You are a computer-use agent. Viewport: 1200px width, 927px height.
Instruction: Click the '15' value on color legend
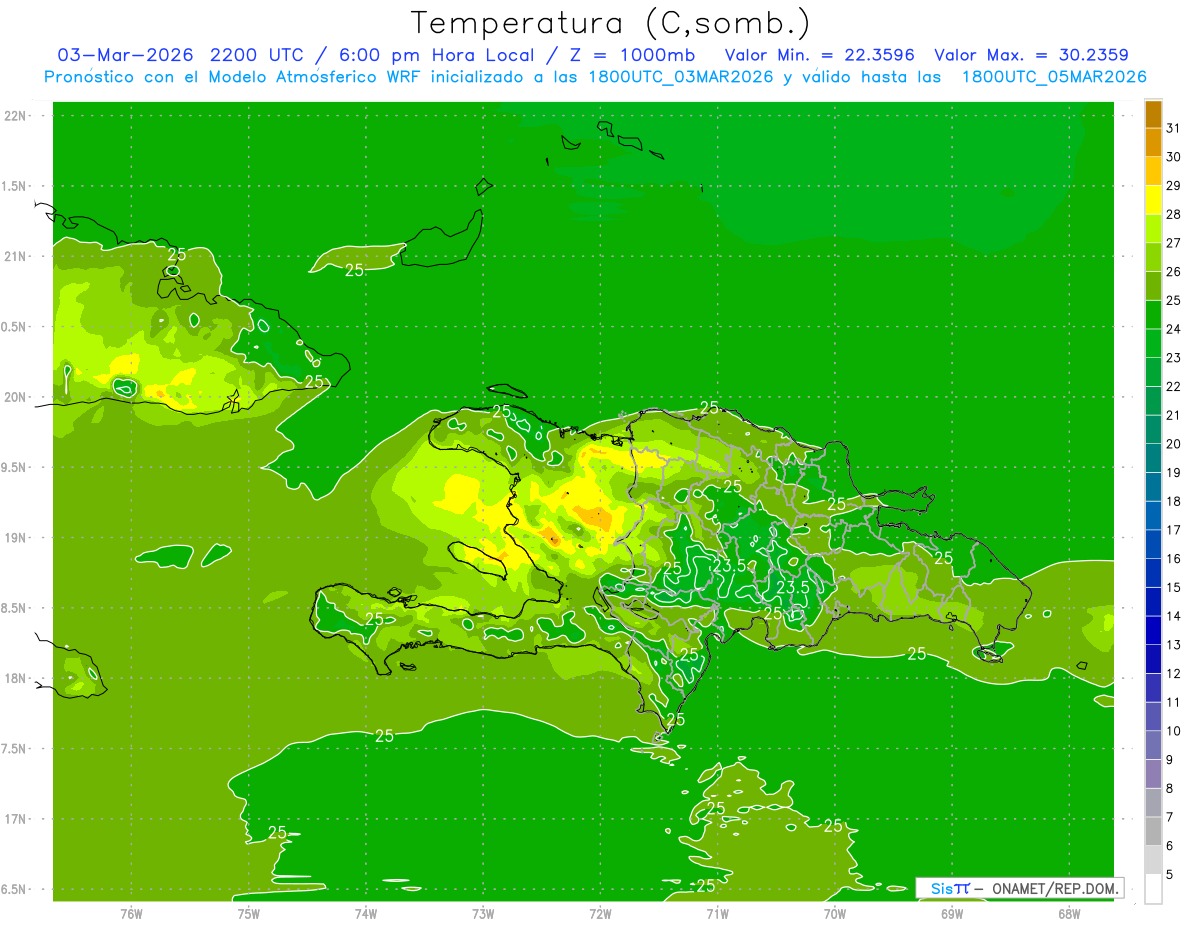(x=1174, y=588)
